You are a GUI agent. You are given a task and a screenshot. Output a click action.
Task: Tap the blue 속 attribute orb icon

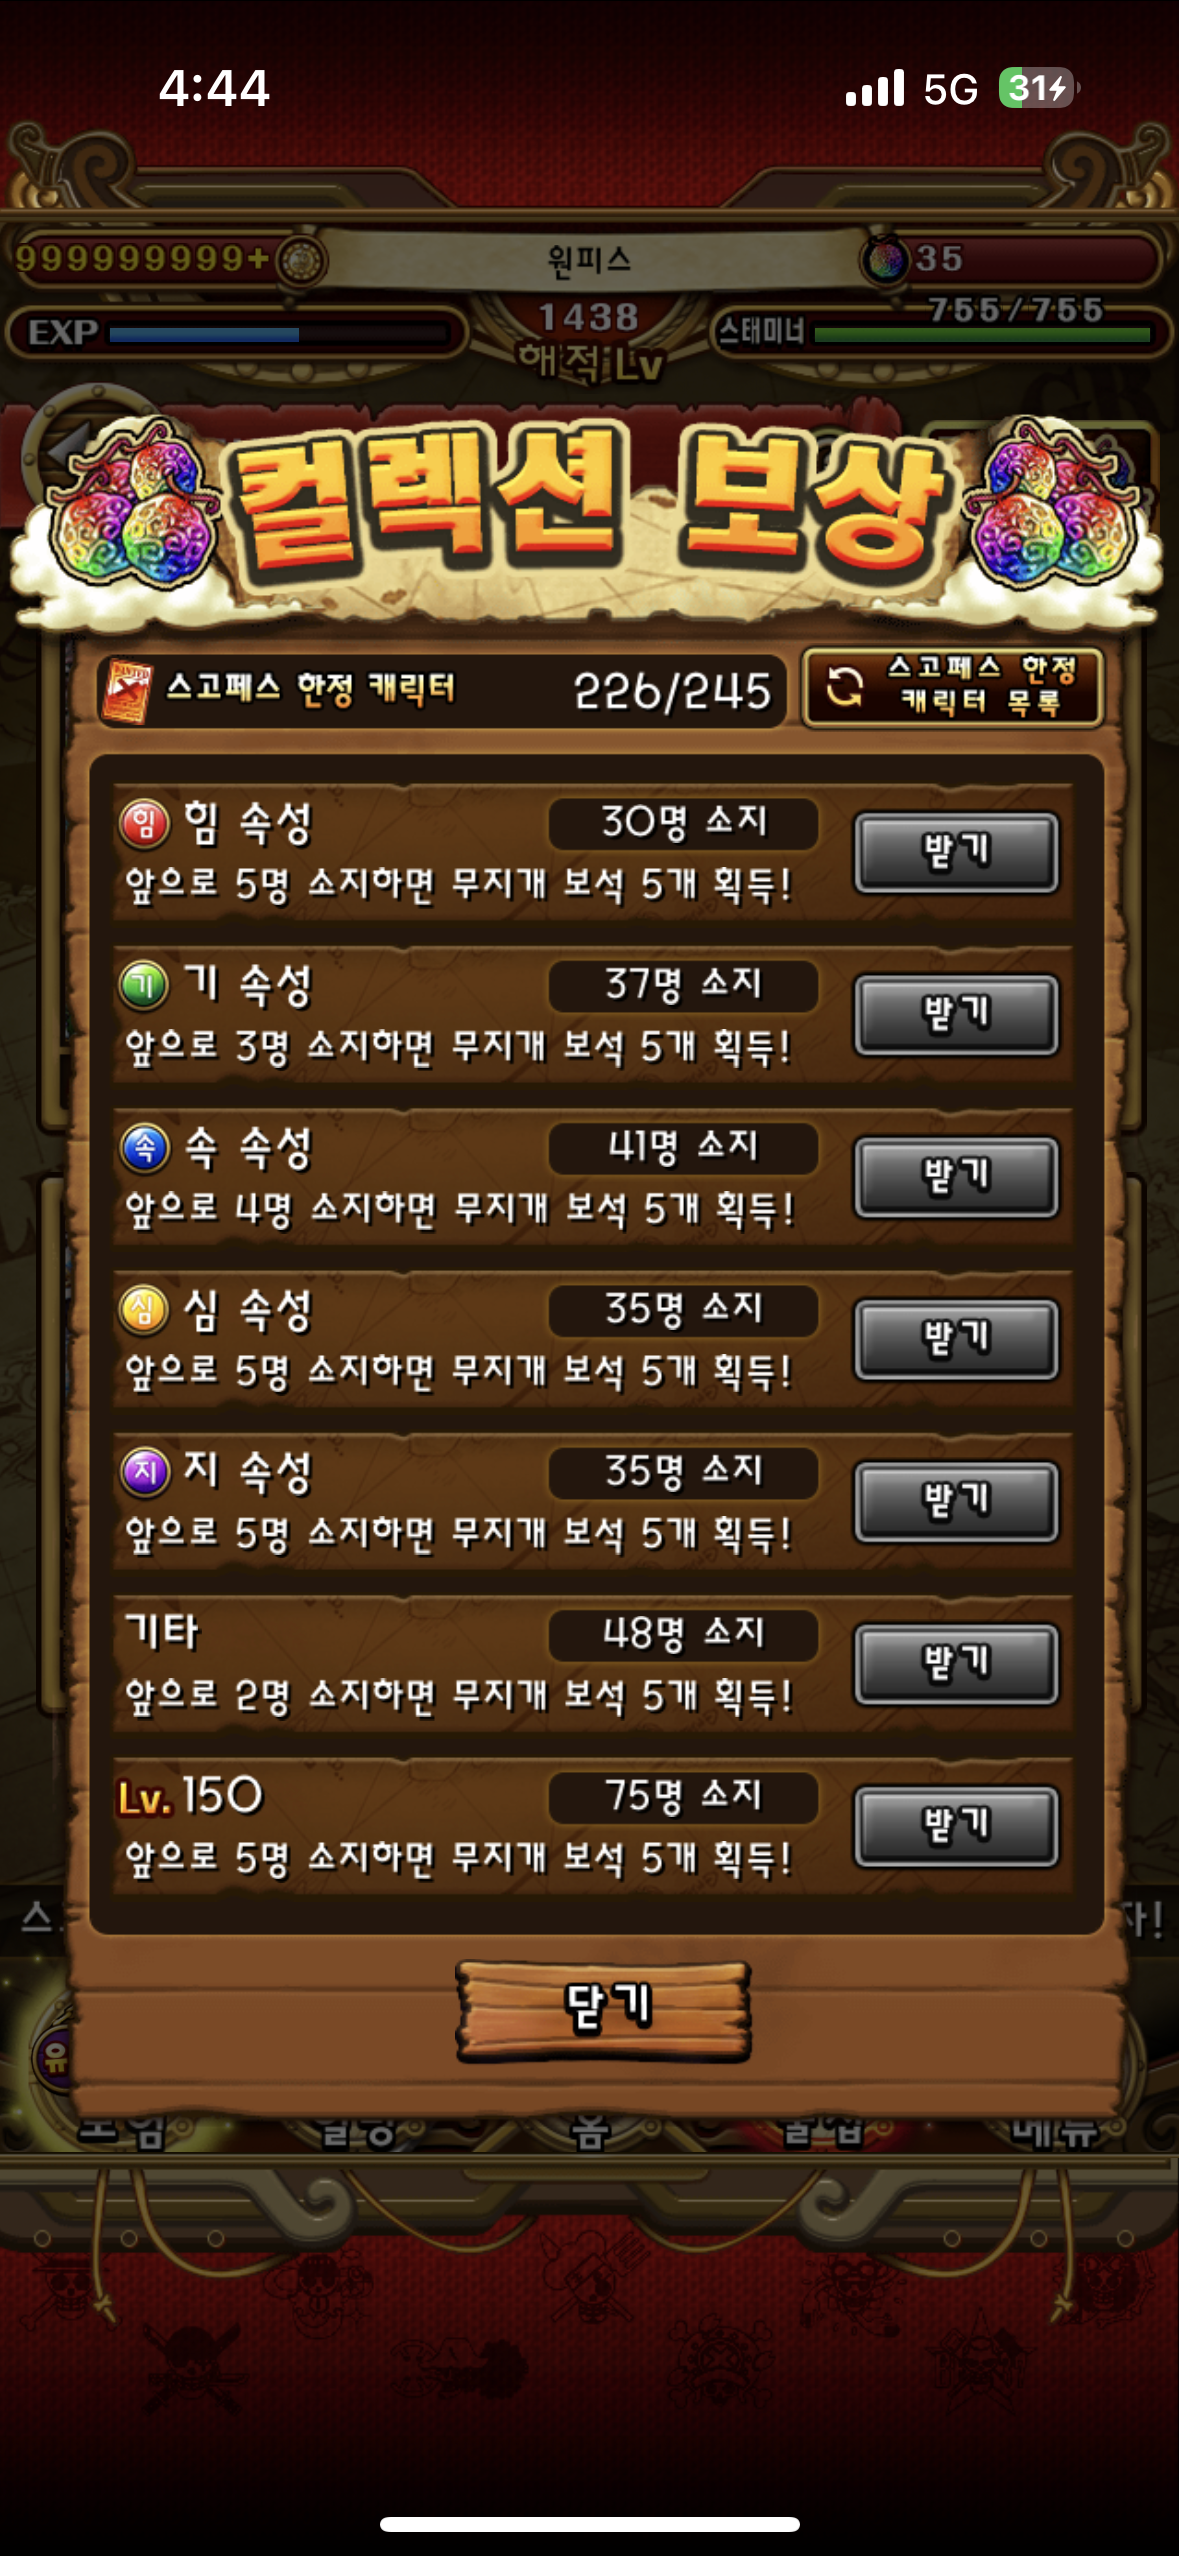[145, 1148]
